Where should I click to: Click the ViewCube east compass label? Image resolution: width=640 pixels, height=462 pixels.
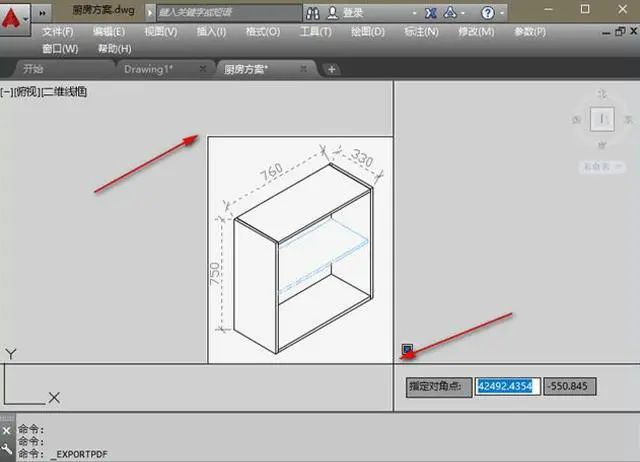pos(628,120)
